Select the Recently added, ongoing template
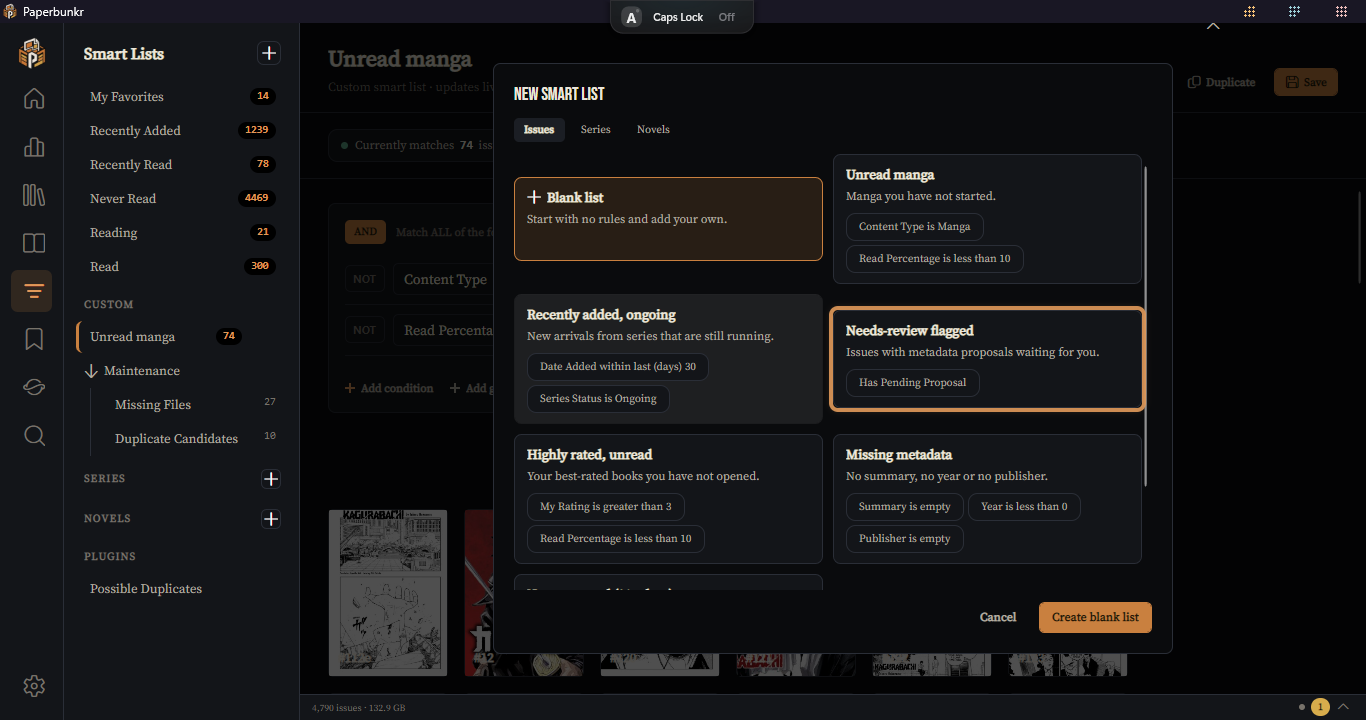 click(668, 359)
